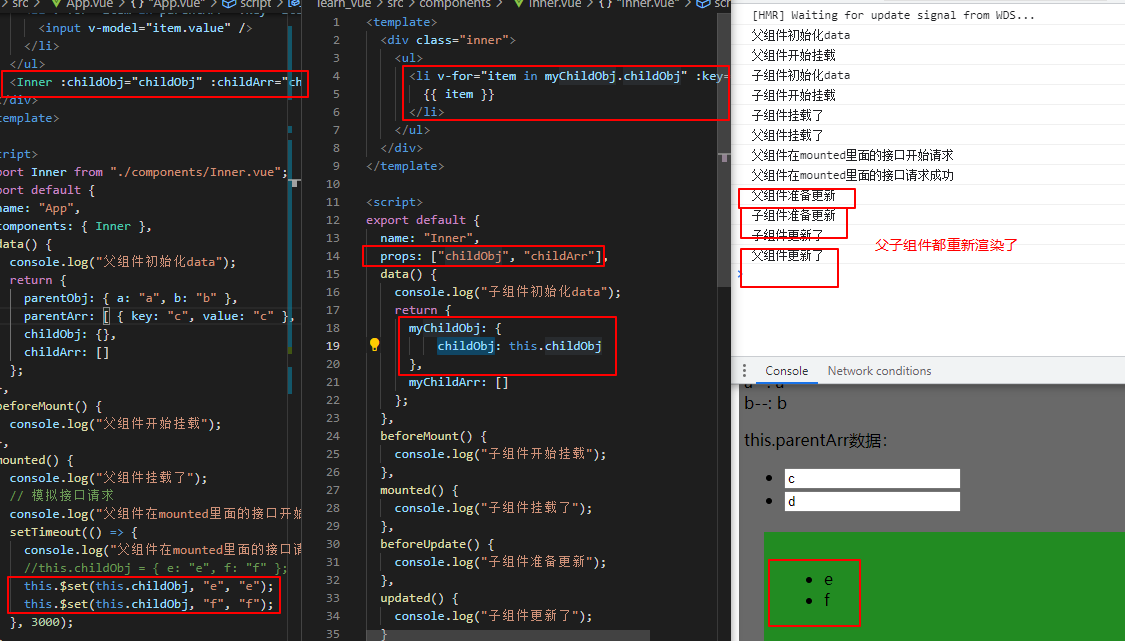Click the lightbulb quick-fix icon at line 19

point(374,345)
